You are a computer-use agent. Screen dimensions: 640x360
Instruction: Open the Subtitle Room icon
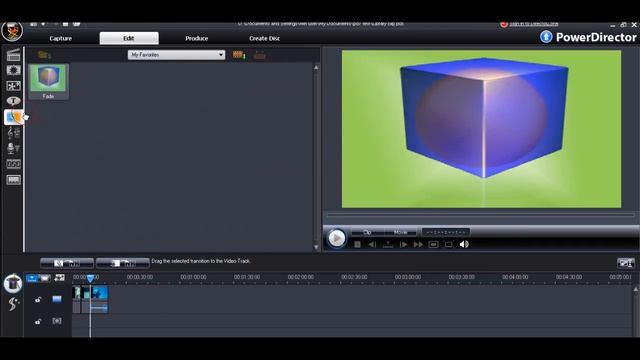click(x=13, y=180)
